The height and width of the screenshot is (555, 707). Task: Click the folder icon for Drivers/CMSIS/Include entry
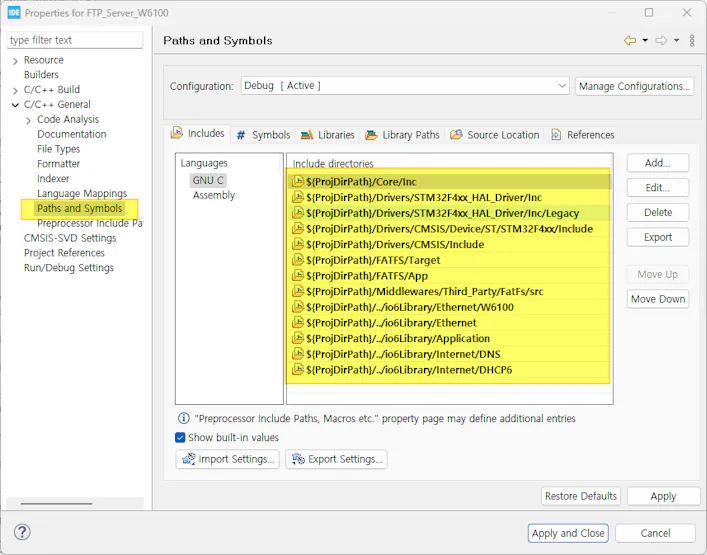click(298, 244)
